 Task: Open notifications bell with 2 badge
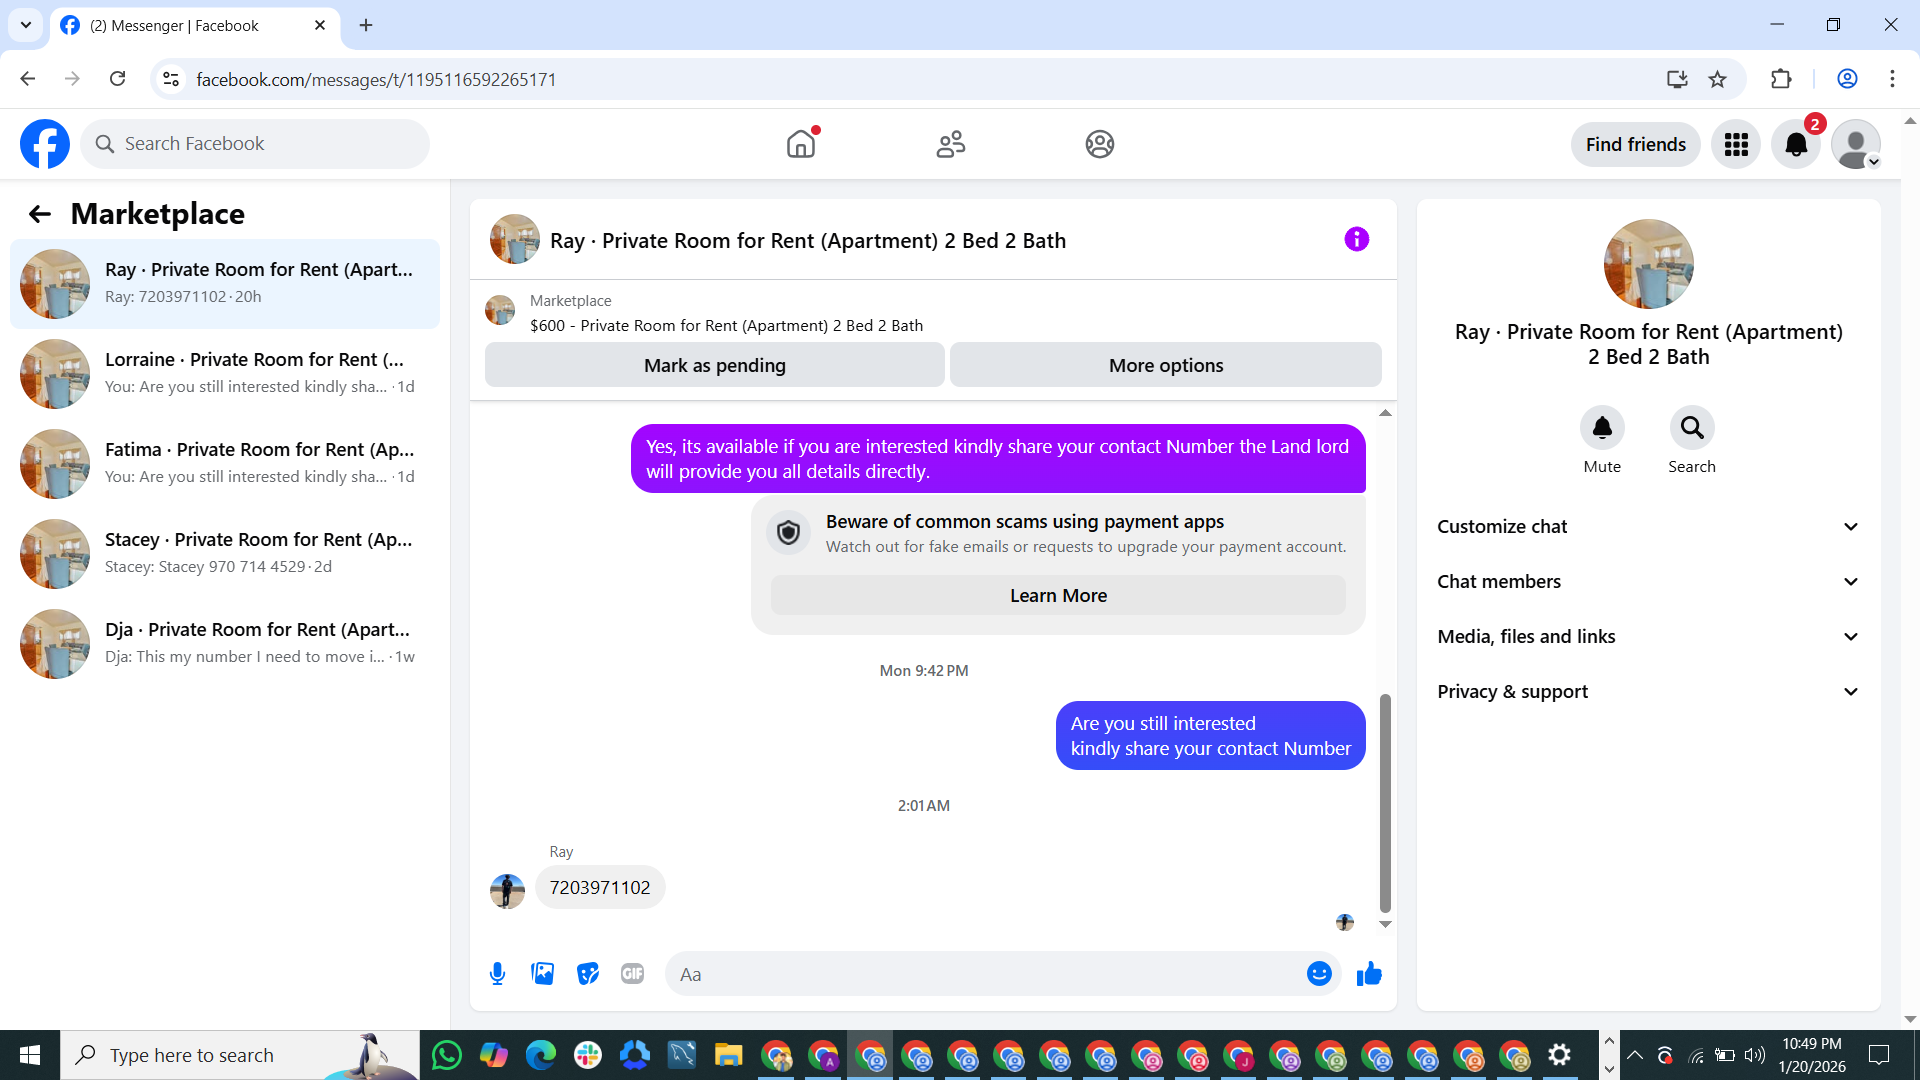coord(1796,145)
